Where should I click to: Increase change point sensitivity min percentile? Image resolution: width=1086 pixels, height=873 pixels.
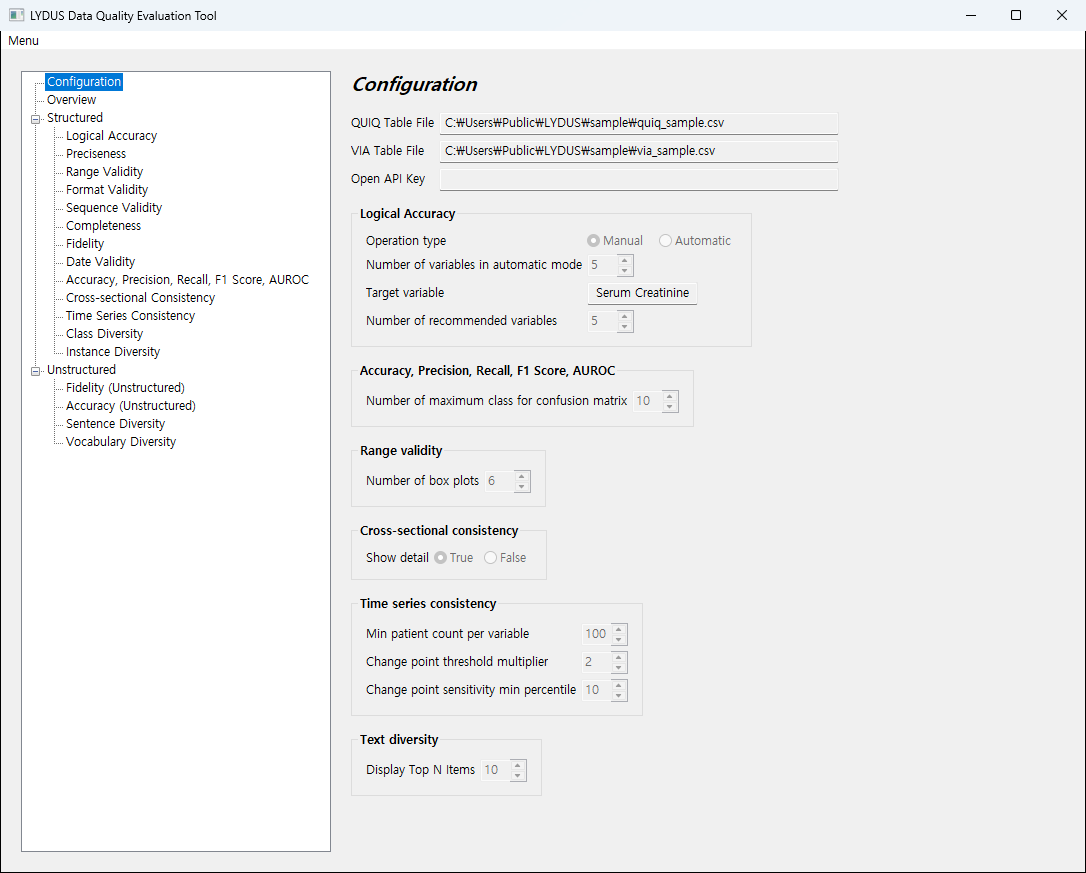pos(619,685)
